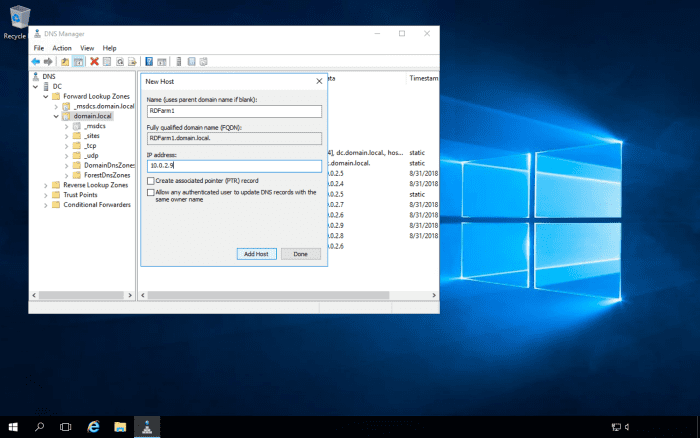Expand the Trust Points node
Viewport: 700px width, 438px height.
(x=46, y=195)
